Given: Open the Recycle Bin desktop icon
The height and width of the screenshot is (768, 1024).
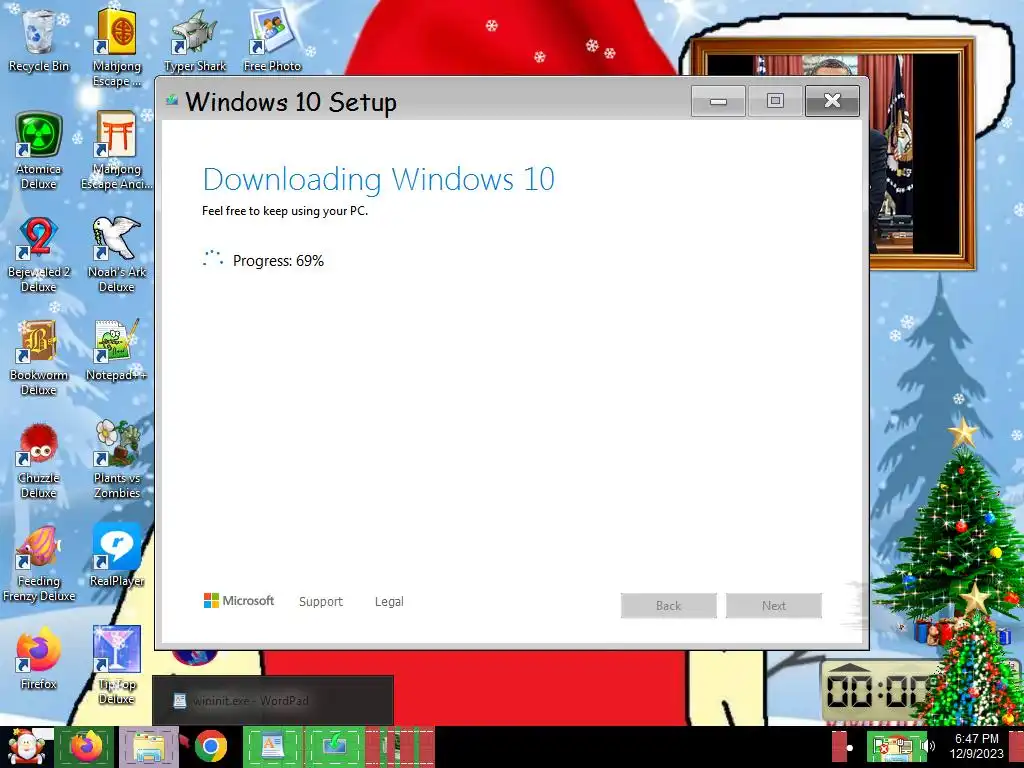Looking at the screenshot, I should point(39,40).
